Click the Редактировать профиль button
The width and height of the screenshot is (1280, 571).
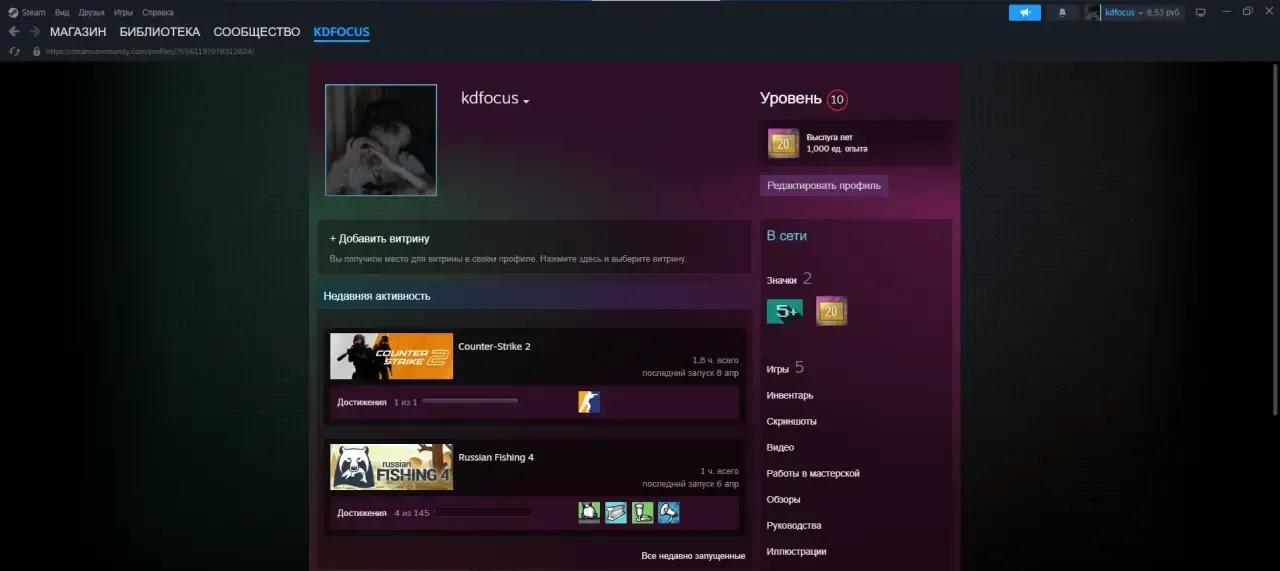coord(823,186)
